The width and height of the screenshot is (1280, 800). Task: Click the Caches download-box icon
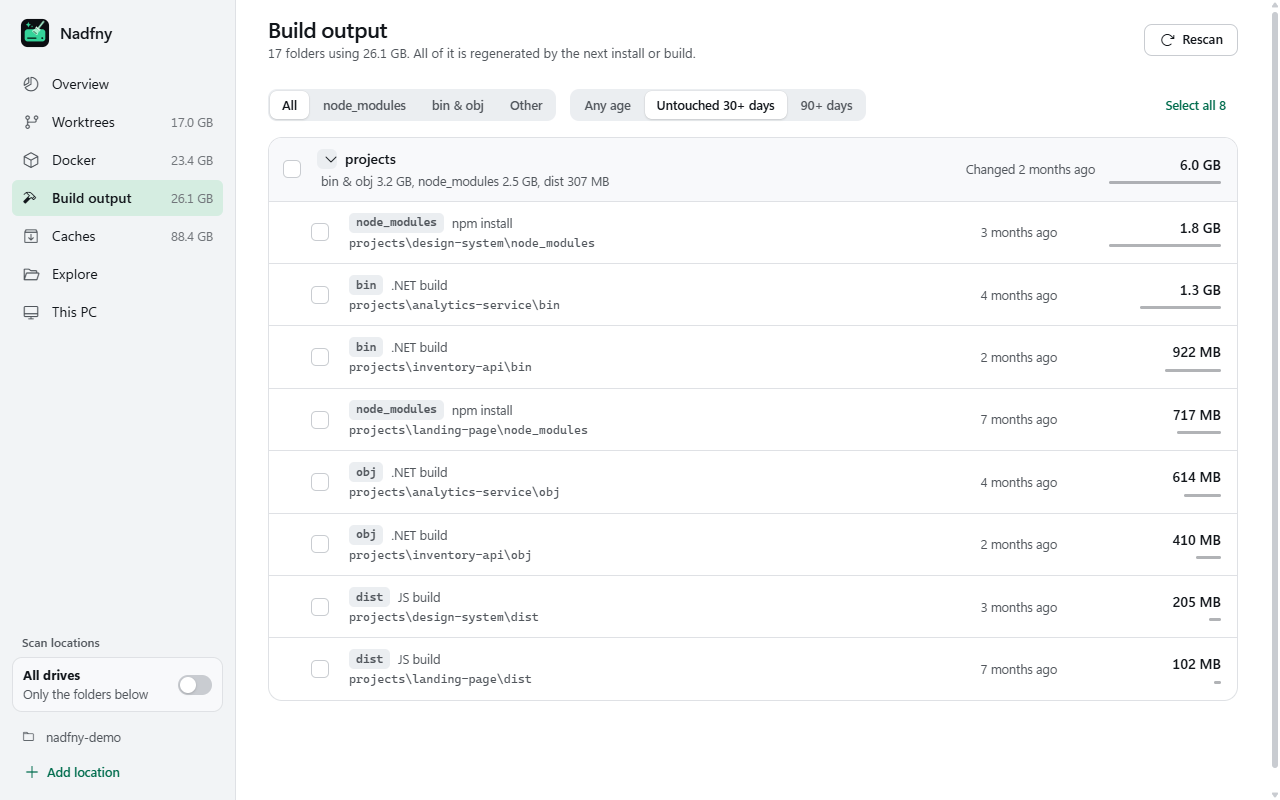(31, 236)
